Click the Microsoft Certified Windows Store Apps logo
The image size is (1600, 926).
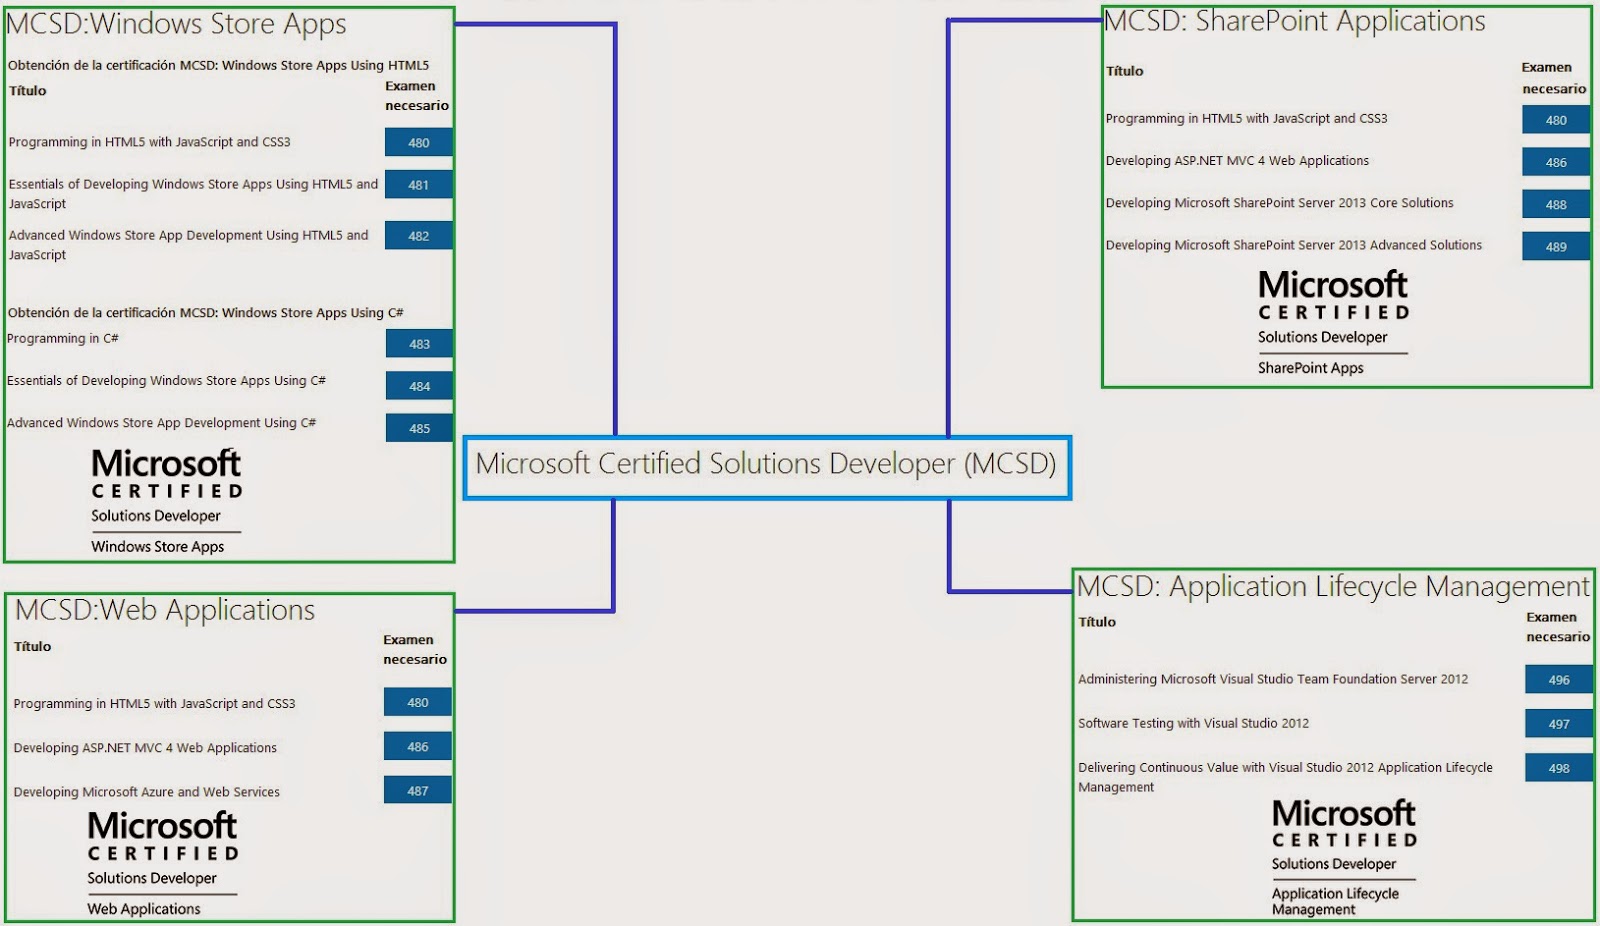[x=163, y=498]
